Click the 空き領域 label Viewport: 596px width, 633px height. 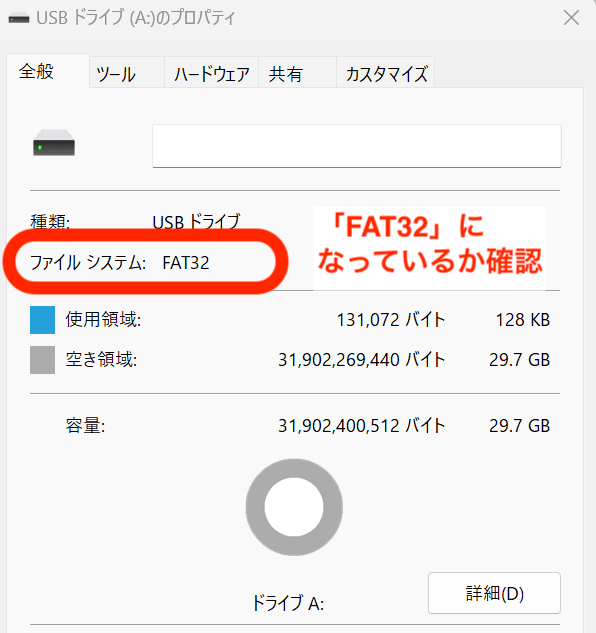pyautogui.click(x=101, y=359)
